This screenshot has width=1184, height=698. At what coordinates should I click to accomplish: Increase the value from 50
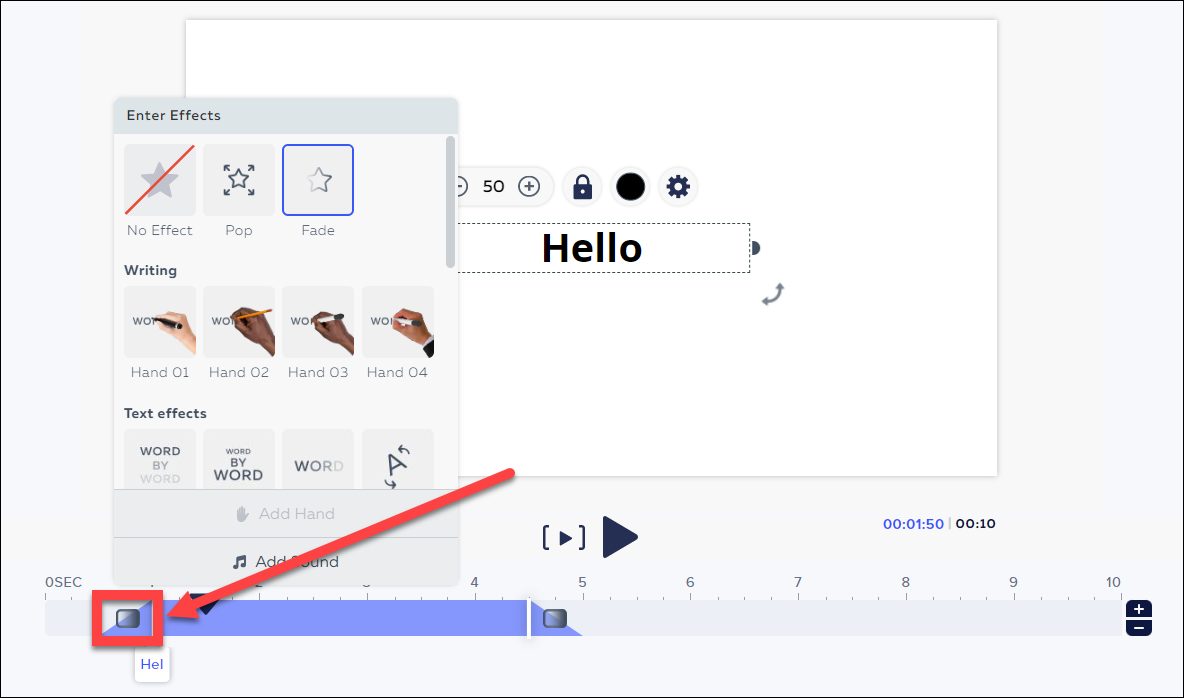click(529, 186)
